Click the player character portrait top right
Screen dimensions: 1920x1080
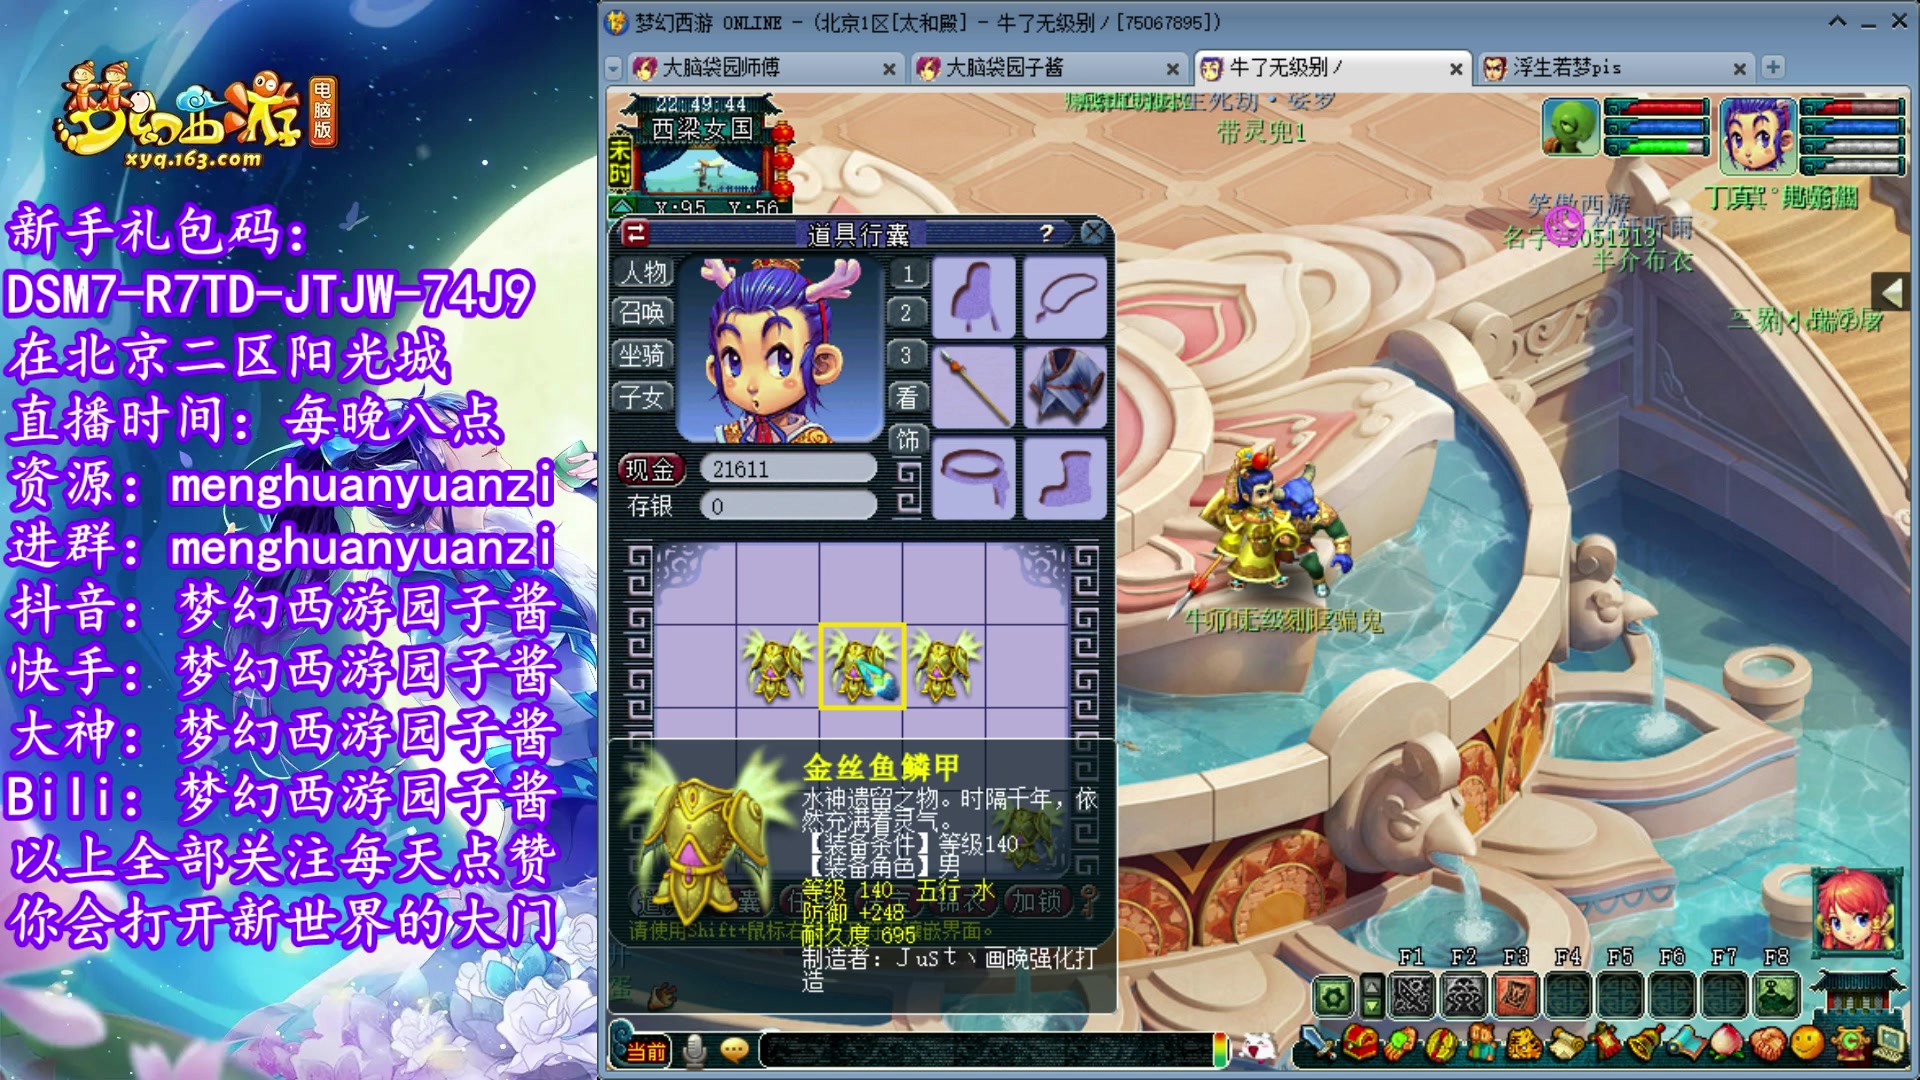coord(1757,134)
